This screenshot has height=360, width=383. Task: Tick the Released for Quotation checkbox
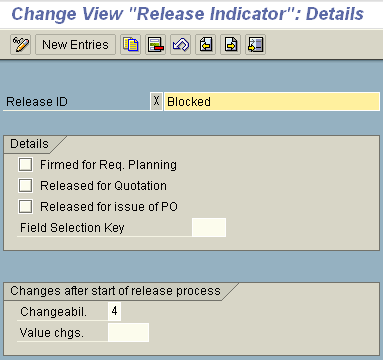[x=25, y=186]
